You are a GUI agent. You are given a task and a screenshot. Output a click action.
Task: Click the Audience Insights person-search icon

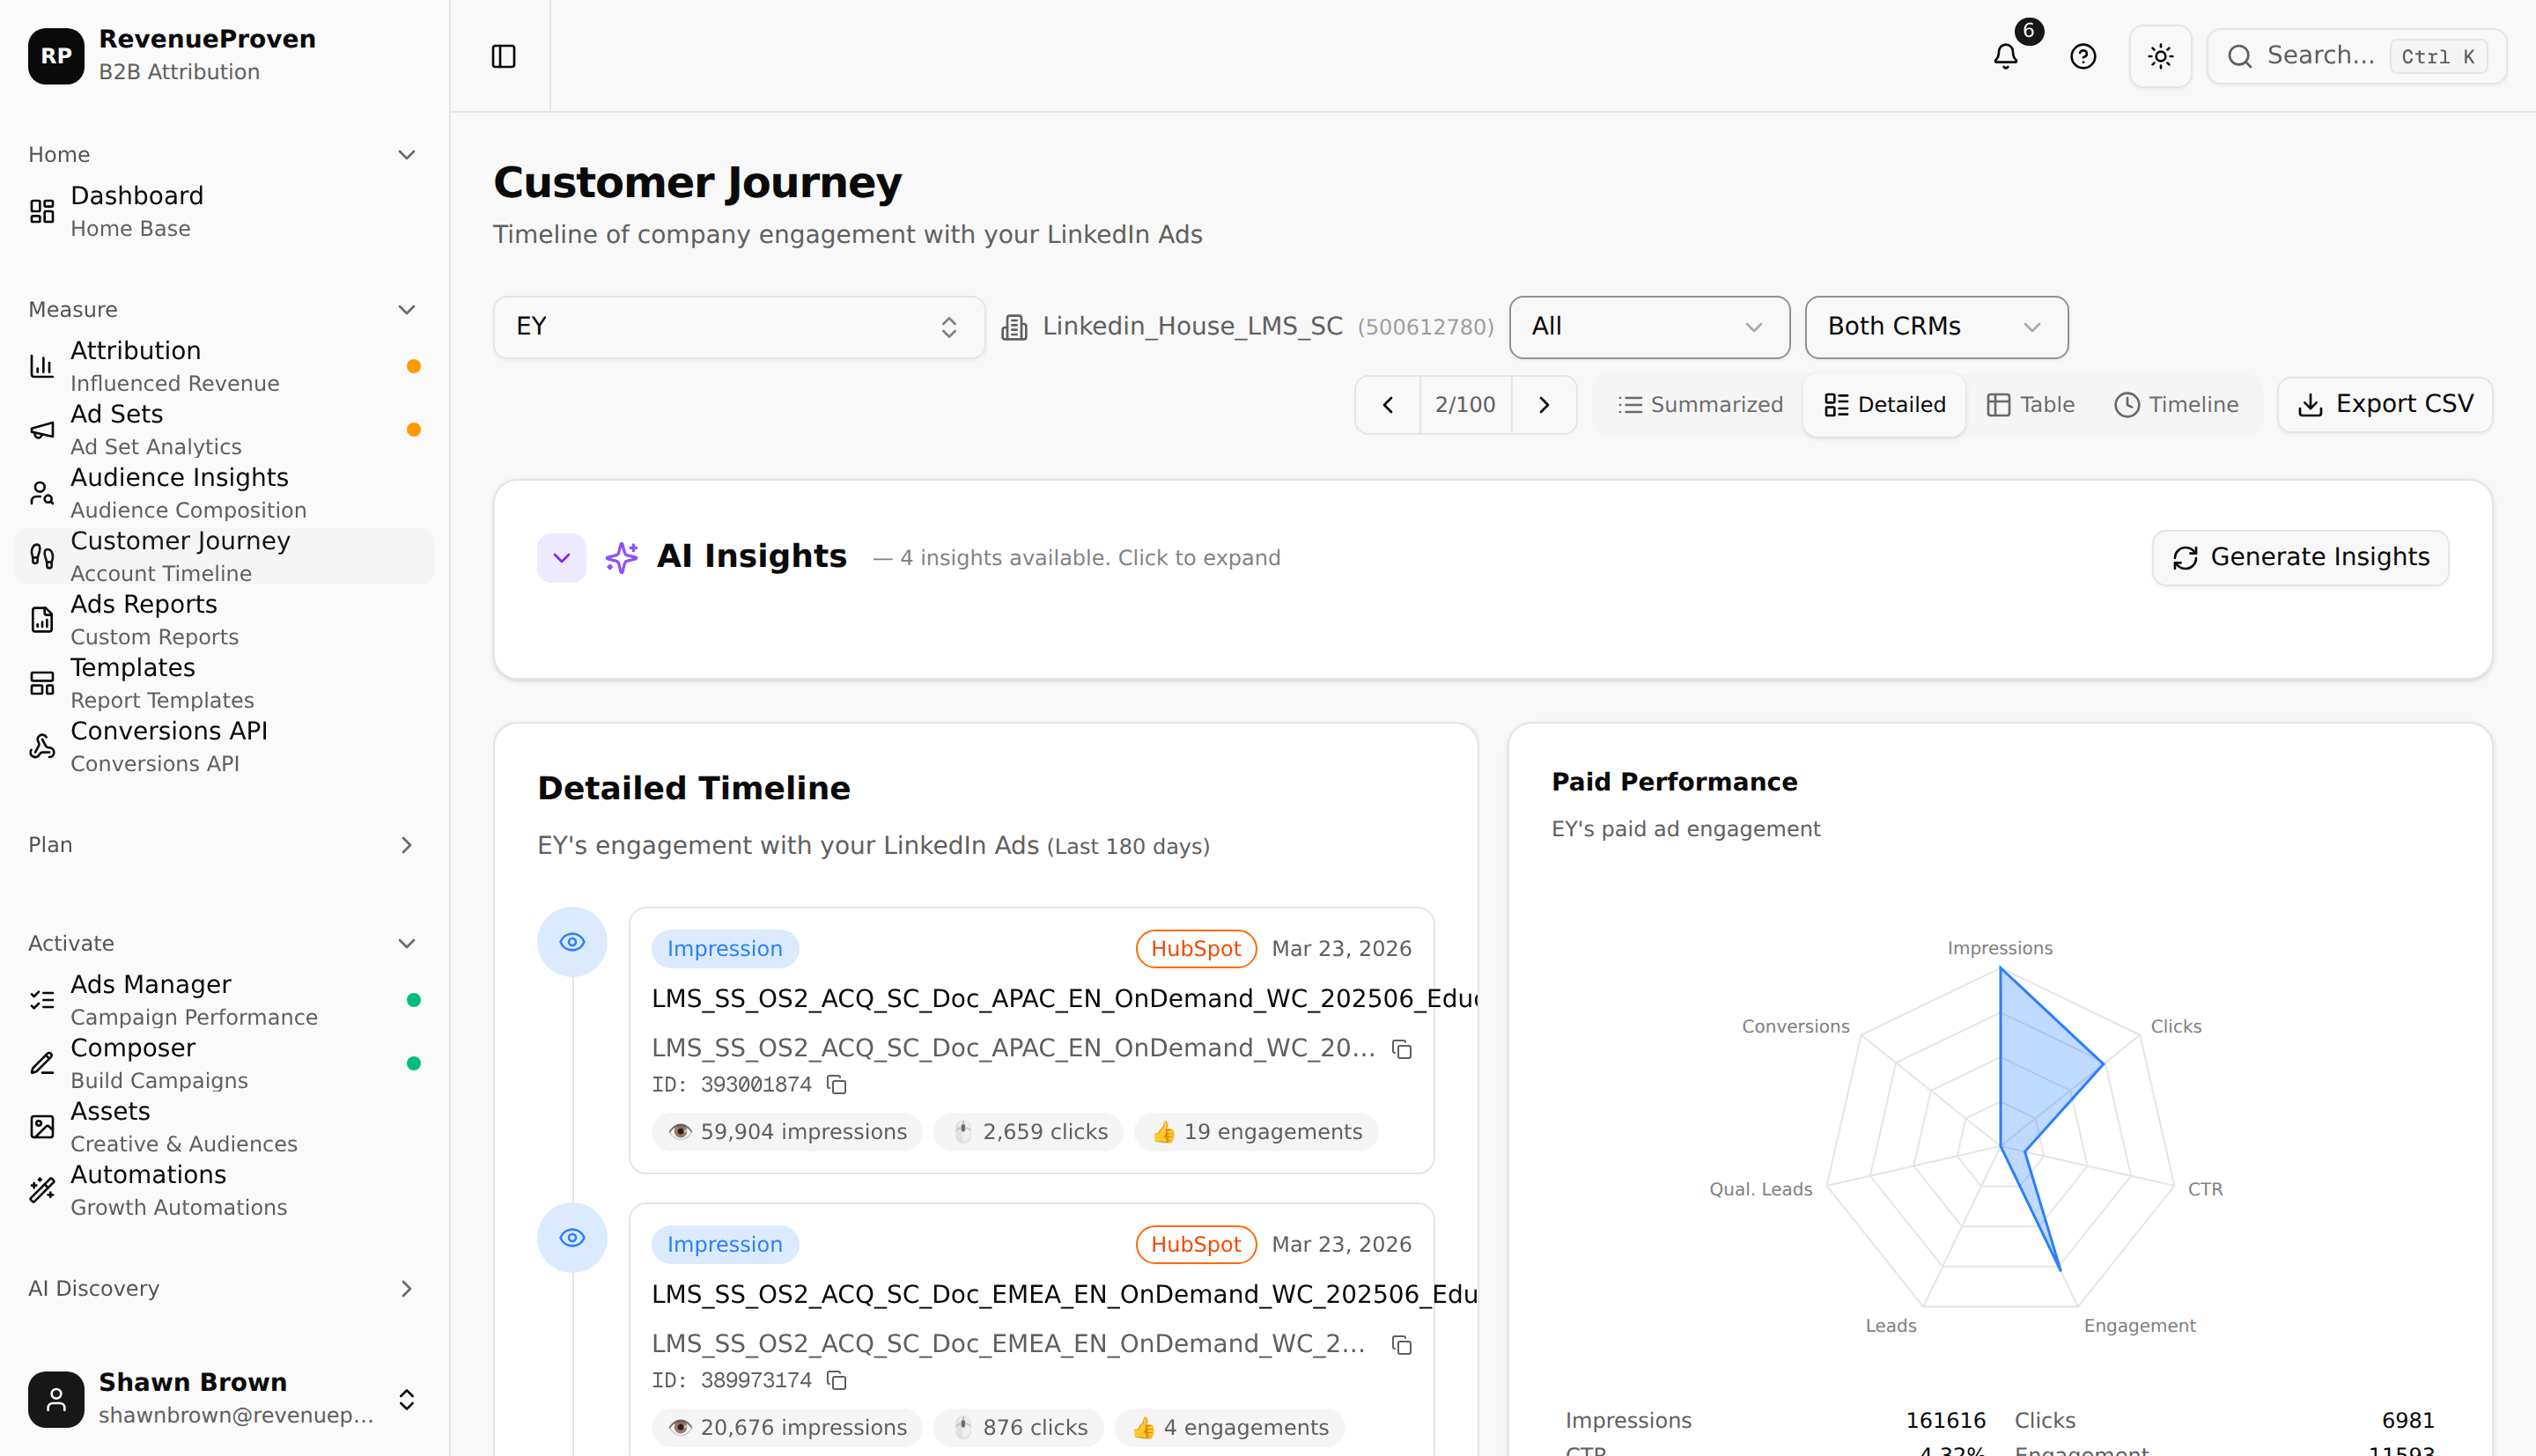(x=42, y=493)
